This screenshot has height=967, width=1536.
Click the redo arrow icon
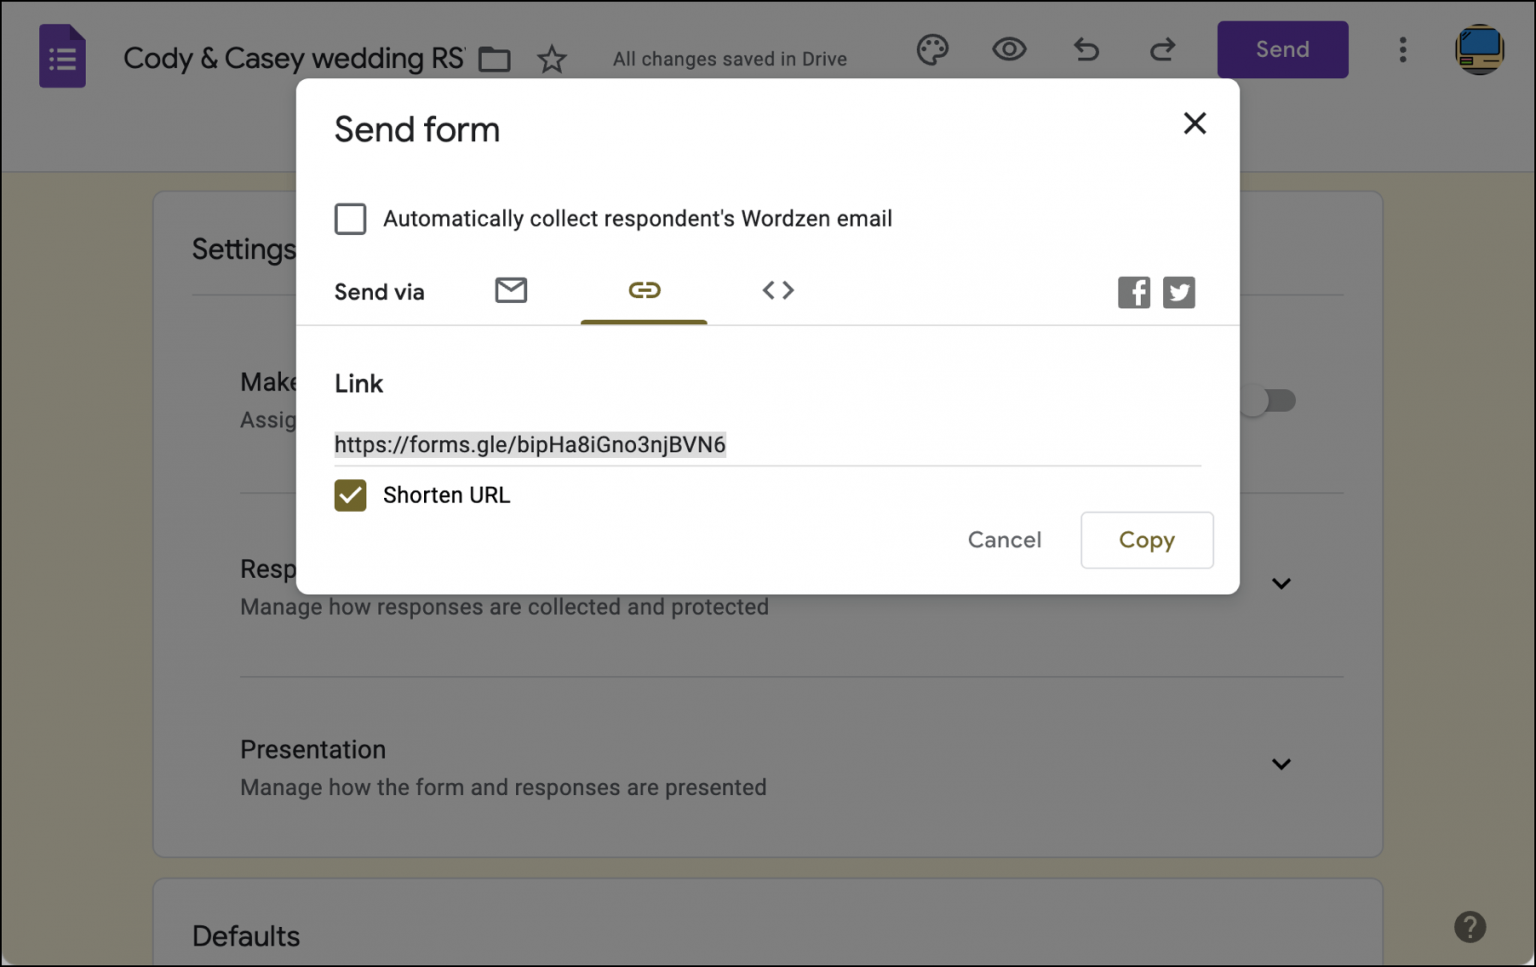[1162, 49]
